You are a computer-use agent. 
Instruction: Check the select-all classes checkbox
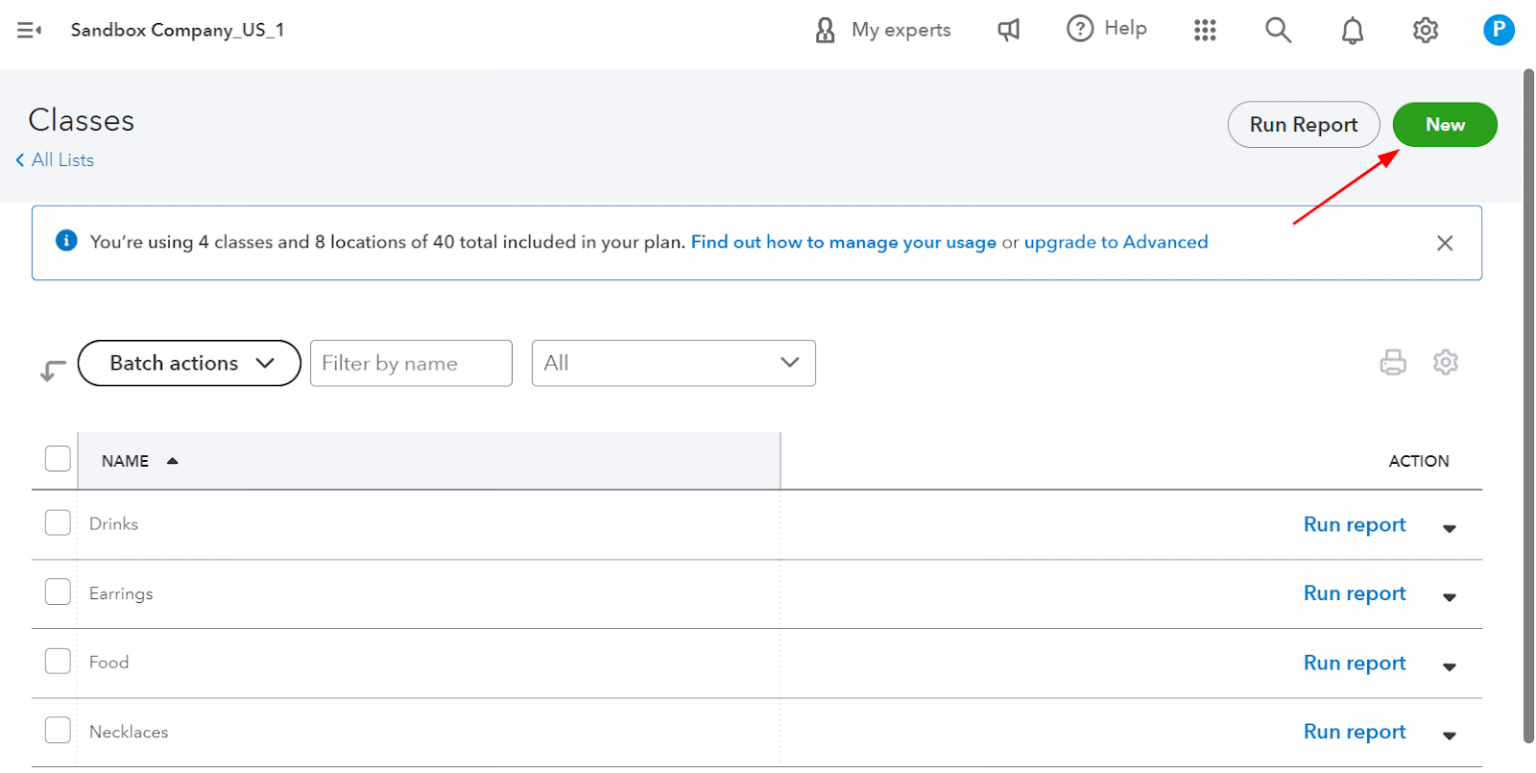pyautogui.click(x=57, y=458)
